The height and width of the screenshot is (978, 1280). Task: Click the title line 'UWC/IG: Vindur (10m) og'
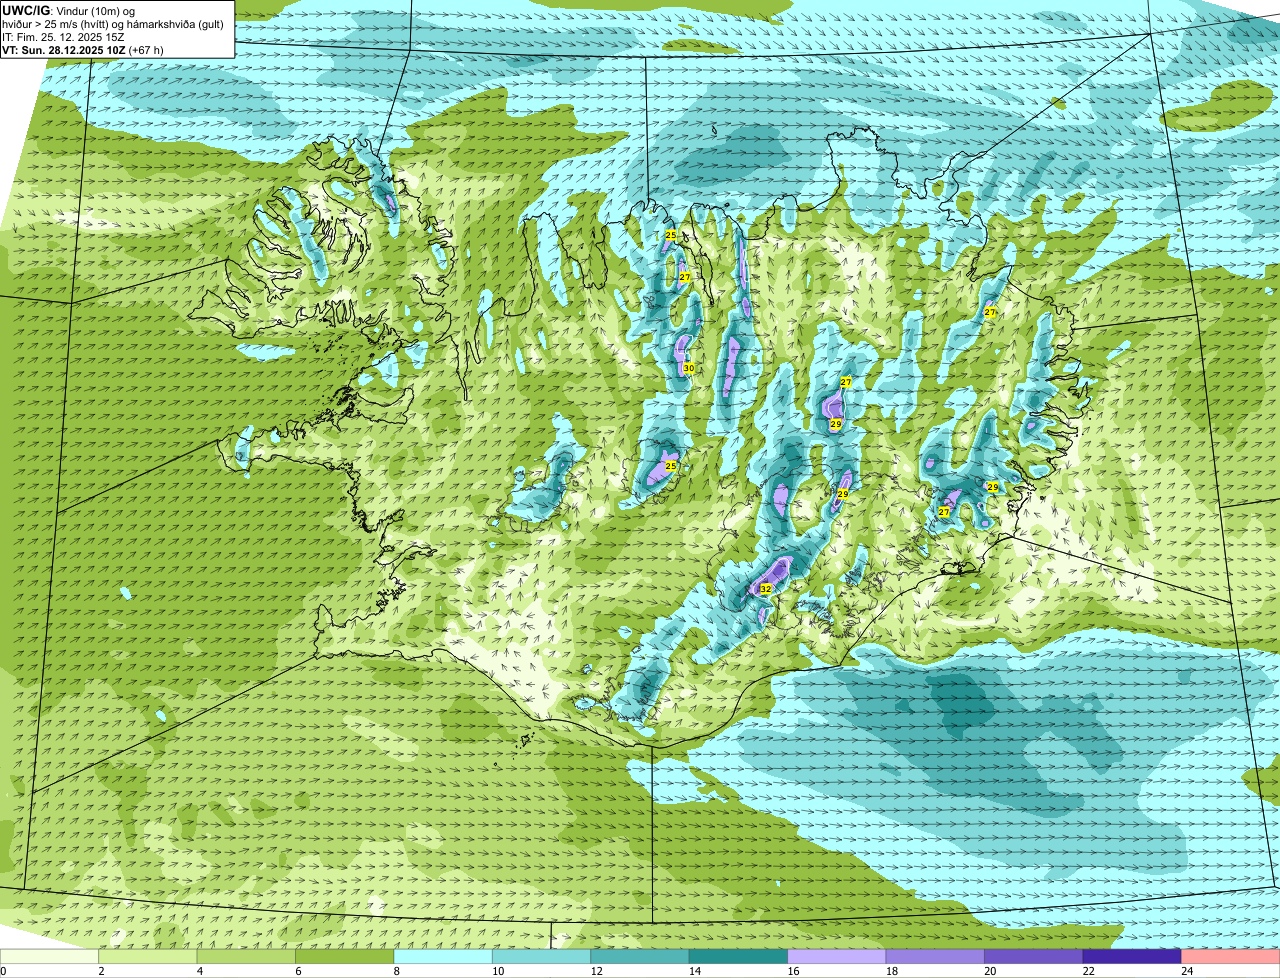69,11
